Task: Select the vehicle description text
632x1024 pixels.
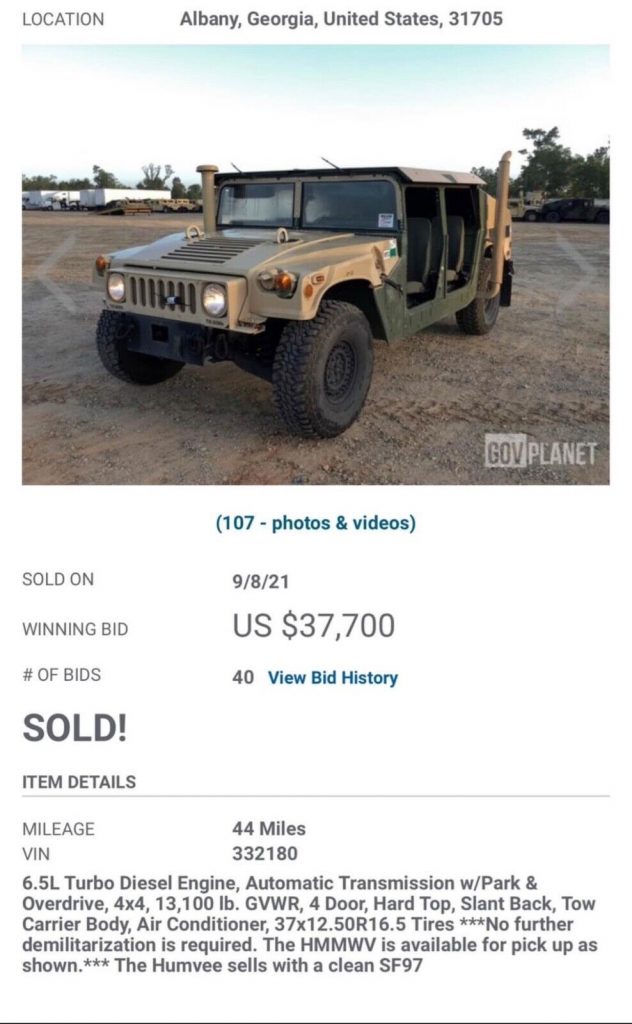Action: coord(300,925)
